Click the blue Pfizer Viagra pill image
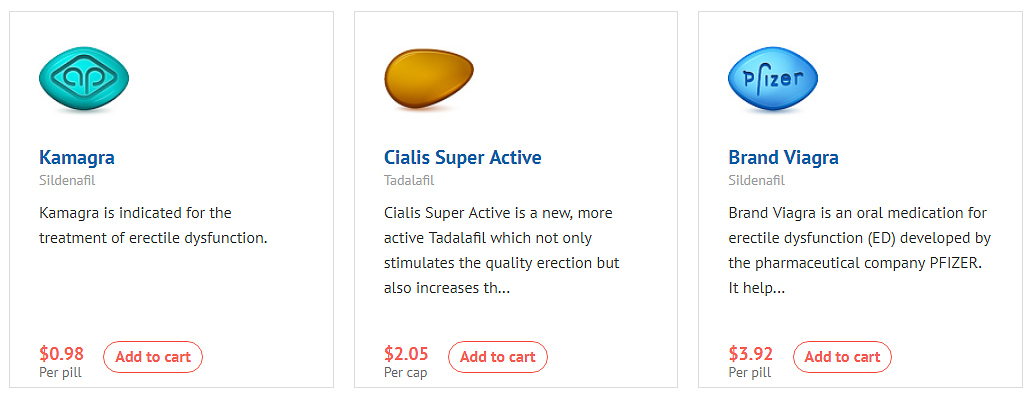The height and width of the screenshot is (399, 1034). (x=773, y=78)
